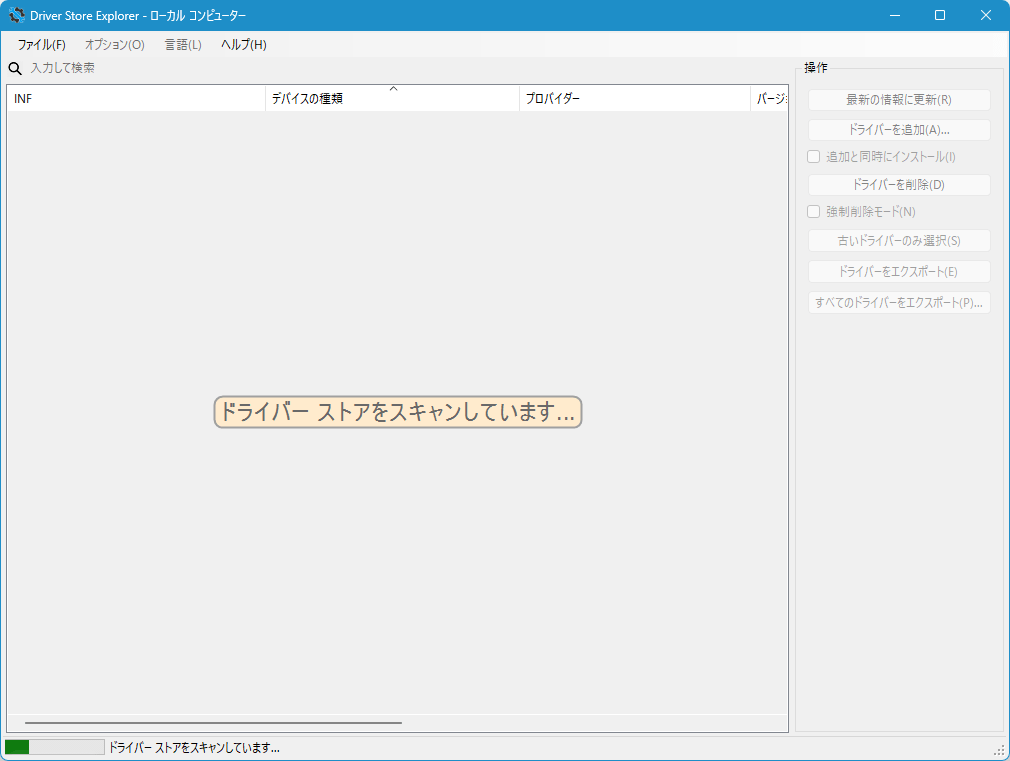Viewport: 1010px width, 761px height.
Task: Minimize the Driver Store Explorer window
Action: point(895,15)
